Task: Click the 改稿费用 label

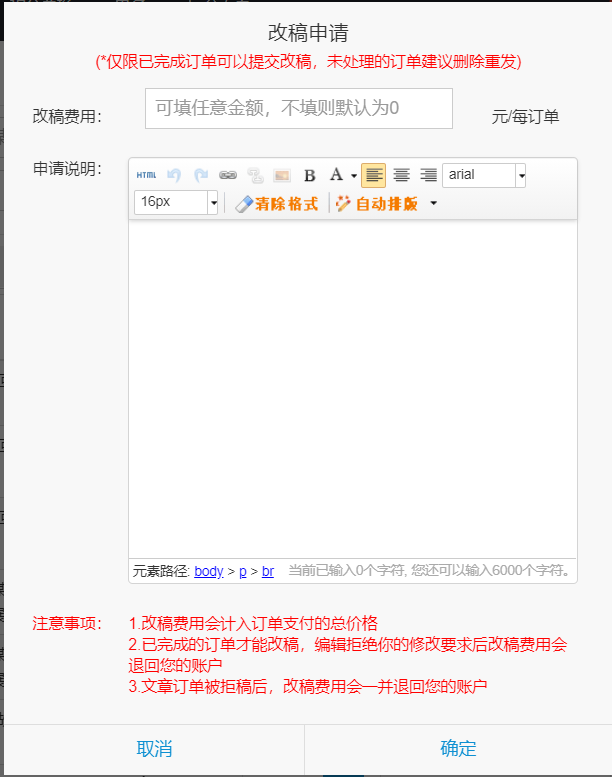Action: pyautogui.click(x=67, y=116)
